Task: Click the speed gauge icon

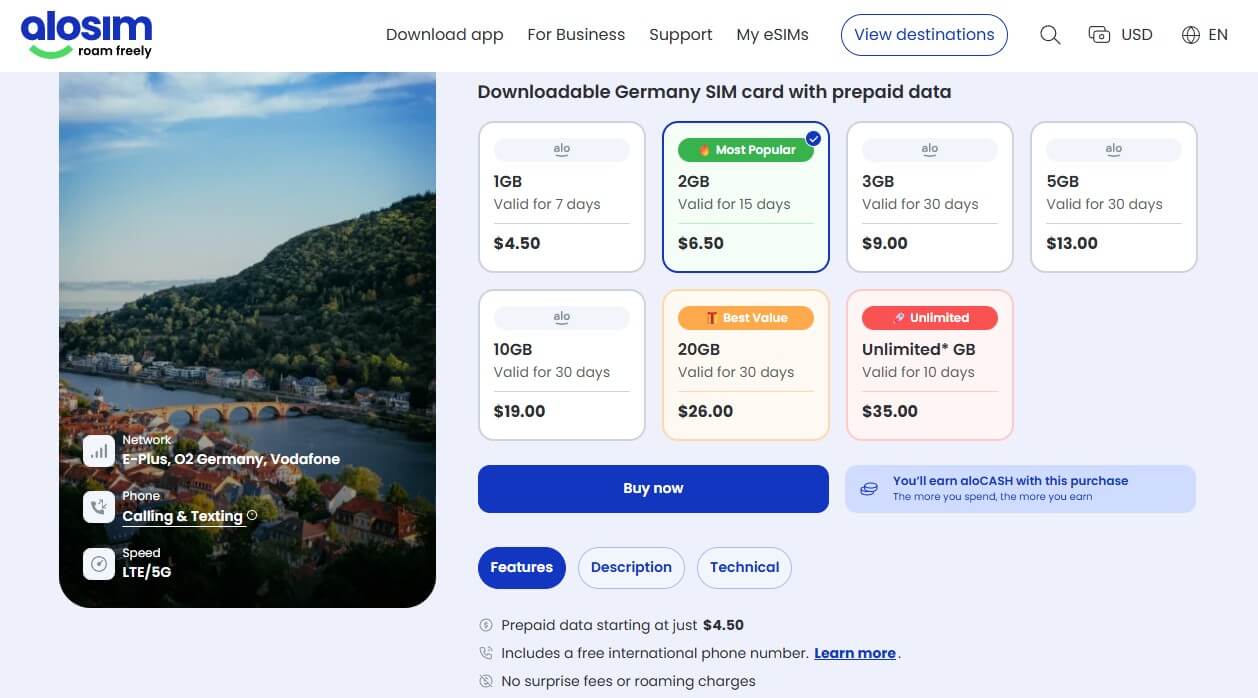Action: click(99, 564)
